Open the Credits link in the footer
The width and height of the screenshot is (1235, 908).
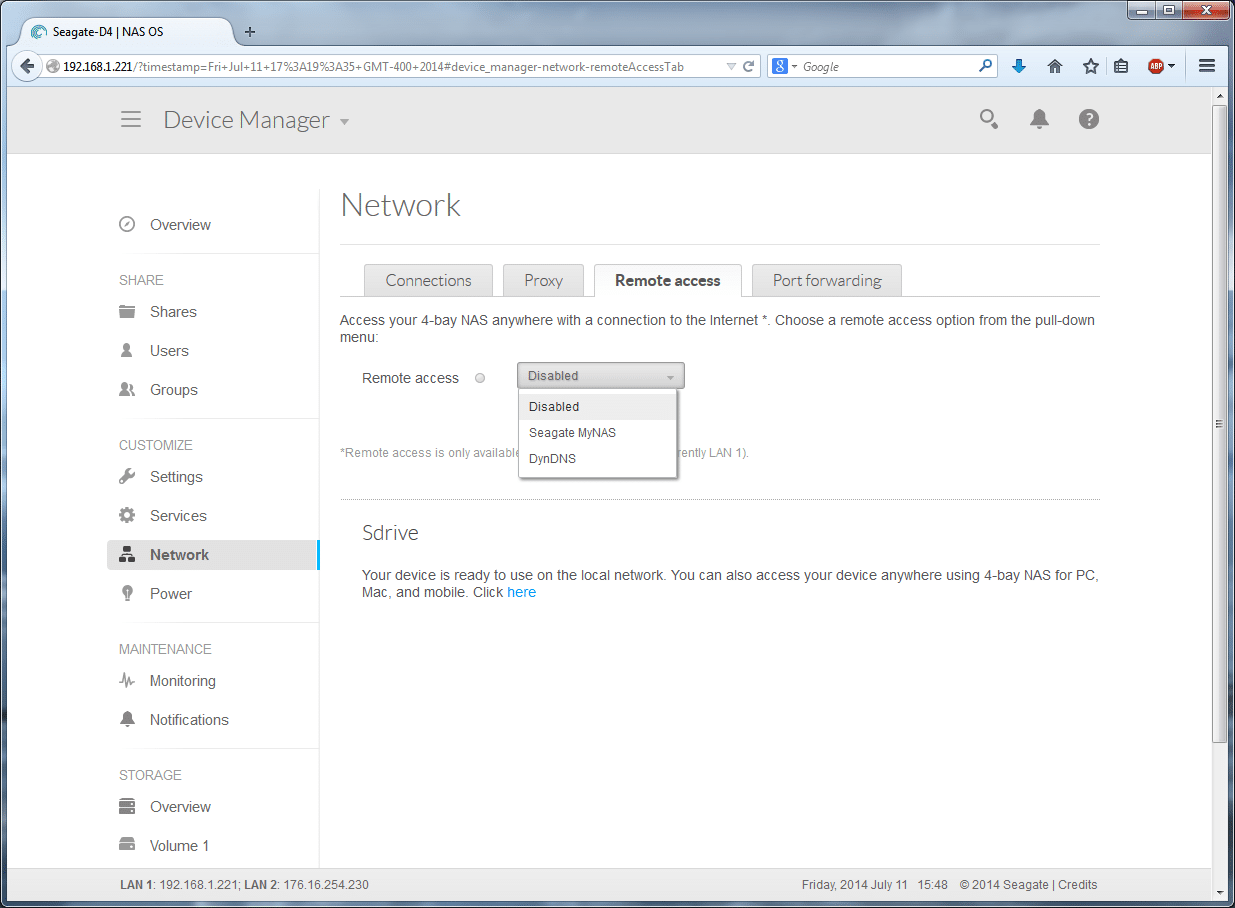tap(1078, 885)
